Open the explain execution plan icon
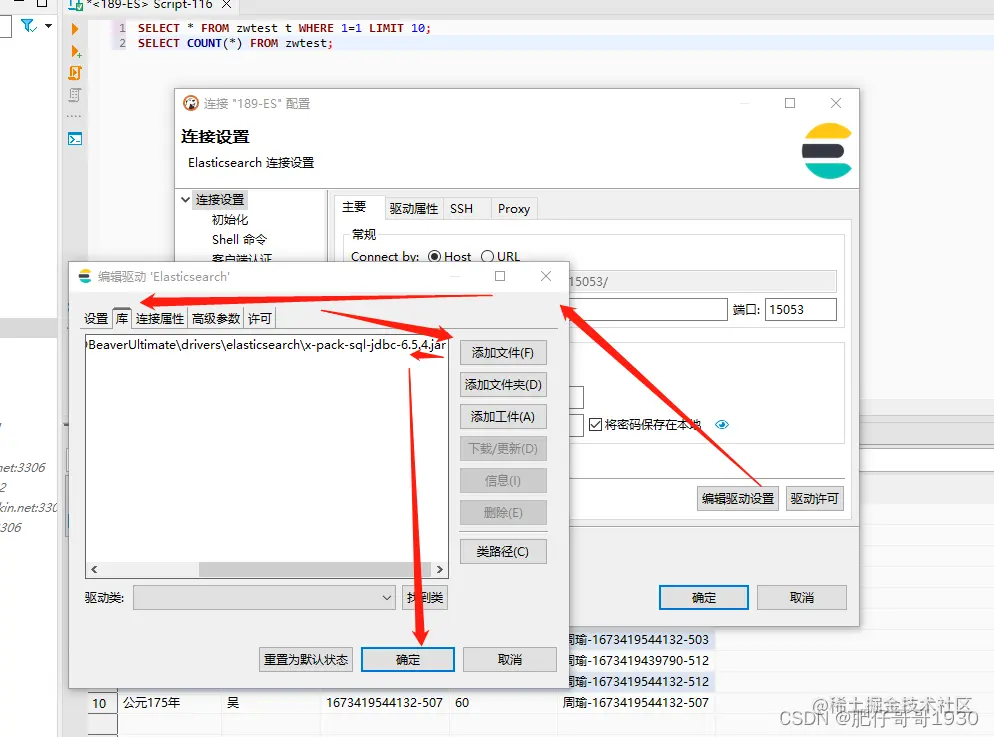The image size is (994, 737). pyautogui.click(x=75, y=95)
